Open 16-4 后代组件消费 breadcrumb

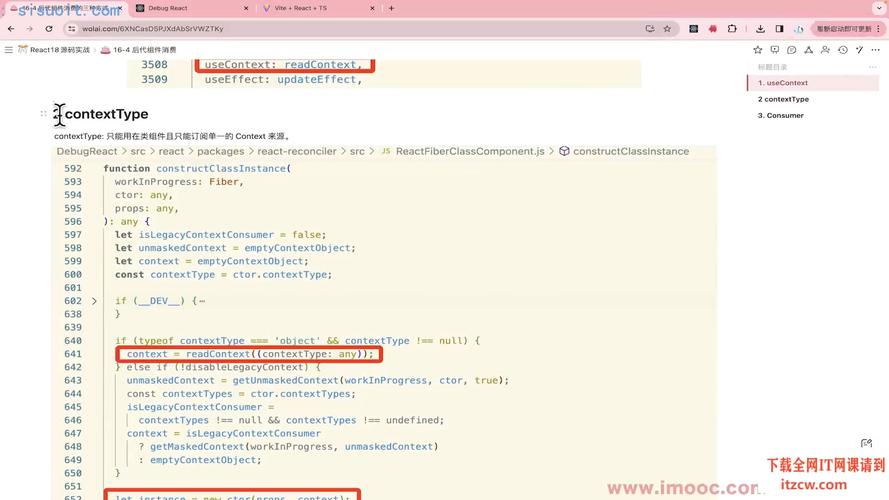(139, 50)
